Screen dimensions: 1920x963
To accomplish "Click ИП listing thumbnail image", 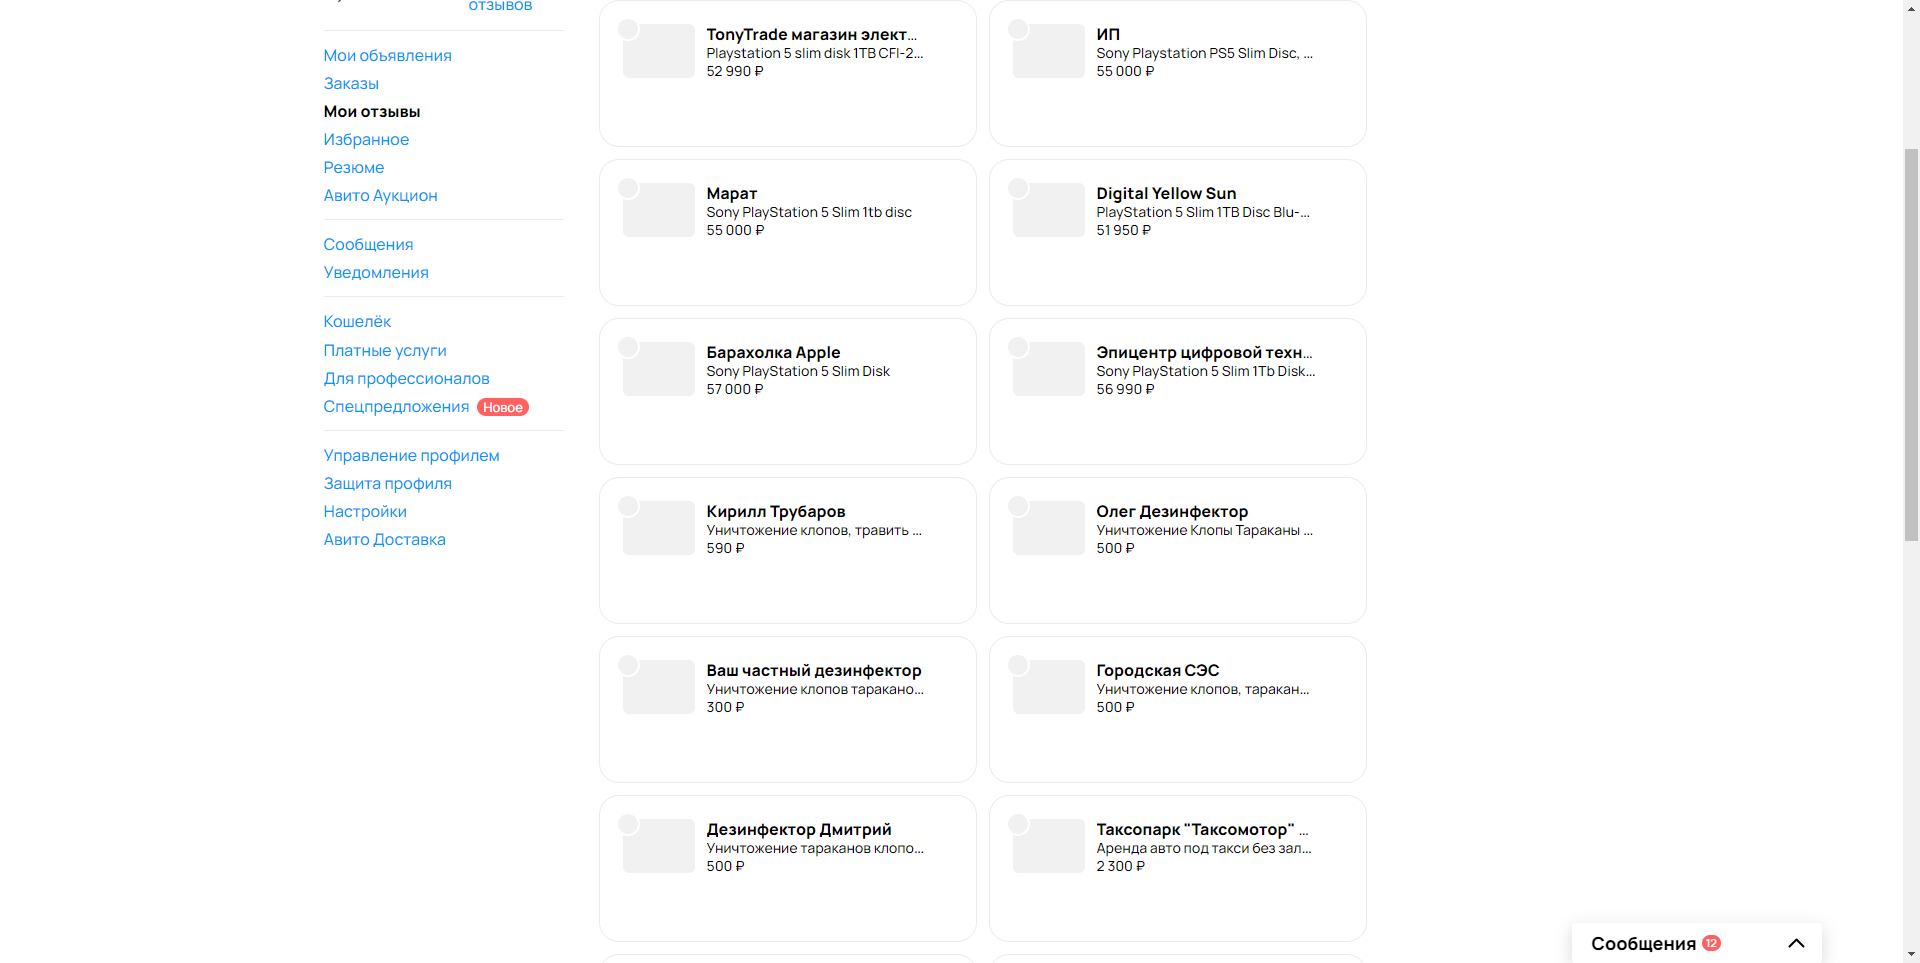I will pos(1048,51).
